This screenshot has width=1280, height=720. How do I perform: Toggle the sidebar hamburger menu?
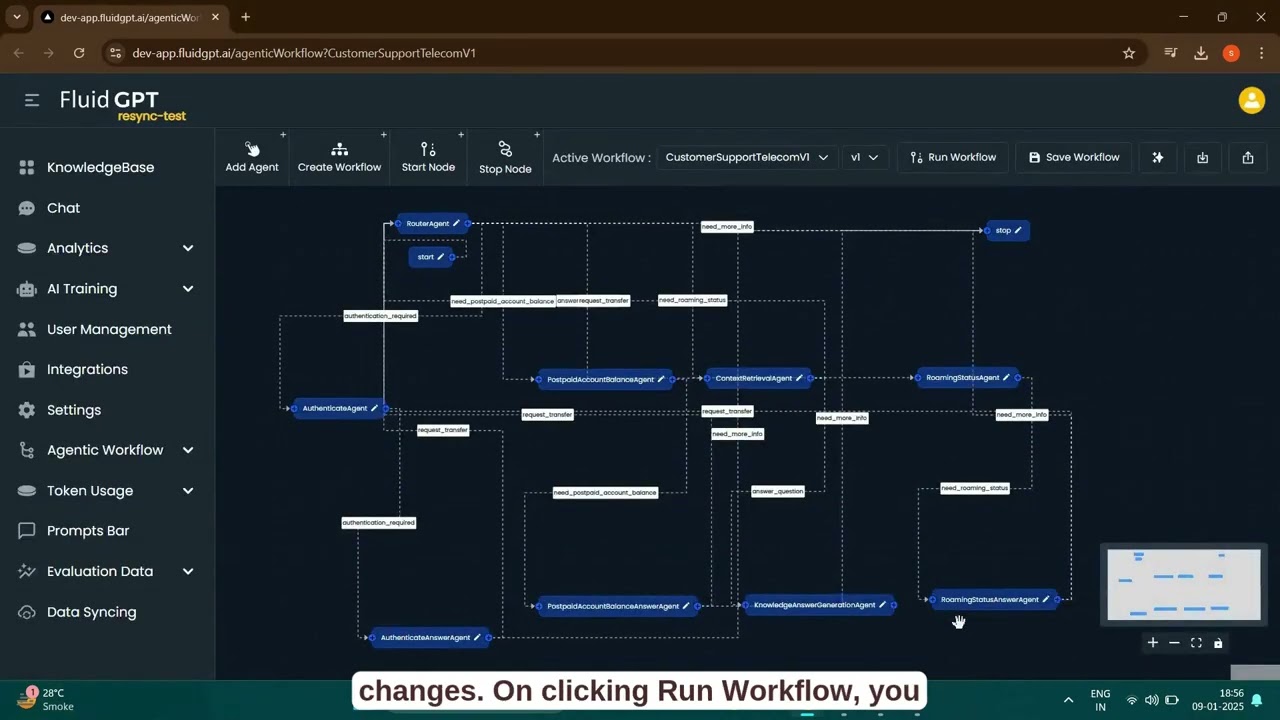[x=32, y=100]
